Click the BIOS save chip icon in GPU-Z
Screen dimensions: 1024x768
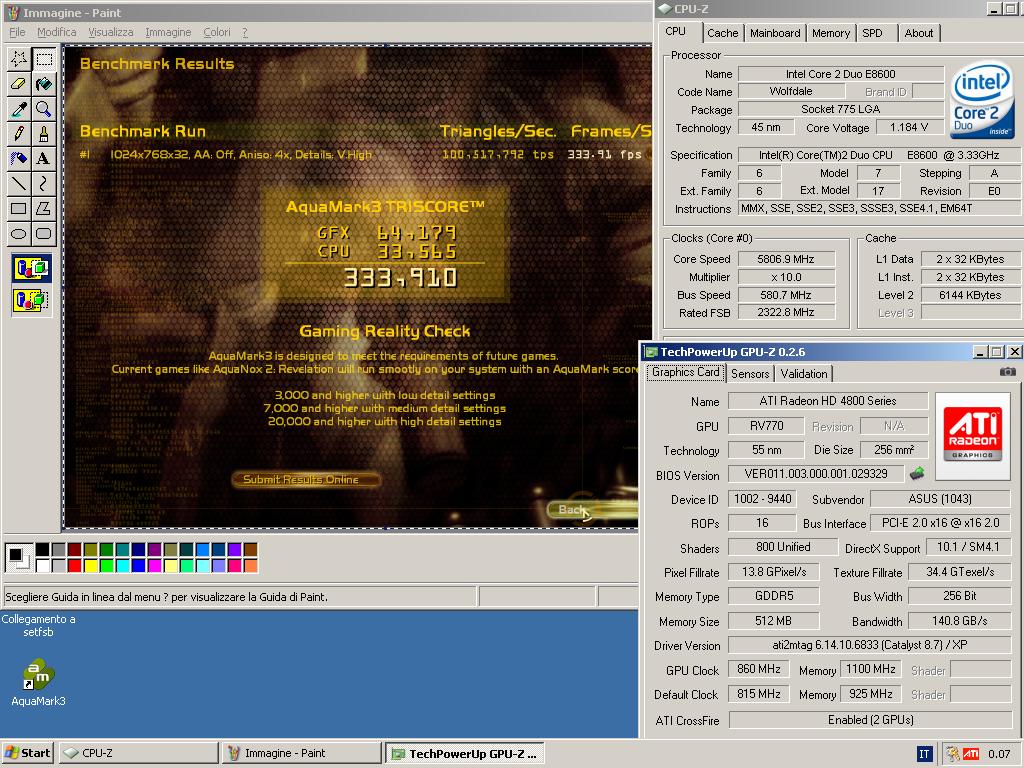[918, 473]
